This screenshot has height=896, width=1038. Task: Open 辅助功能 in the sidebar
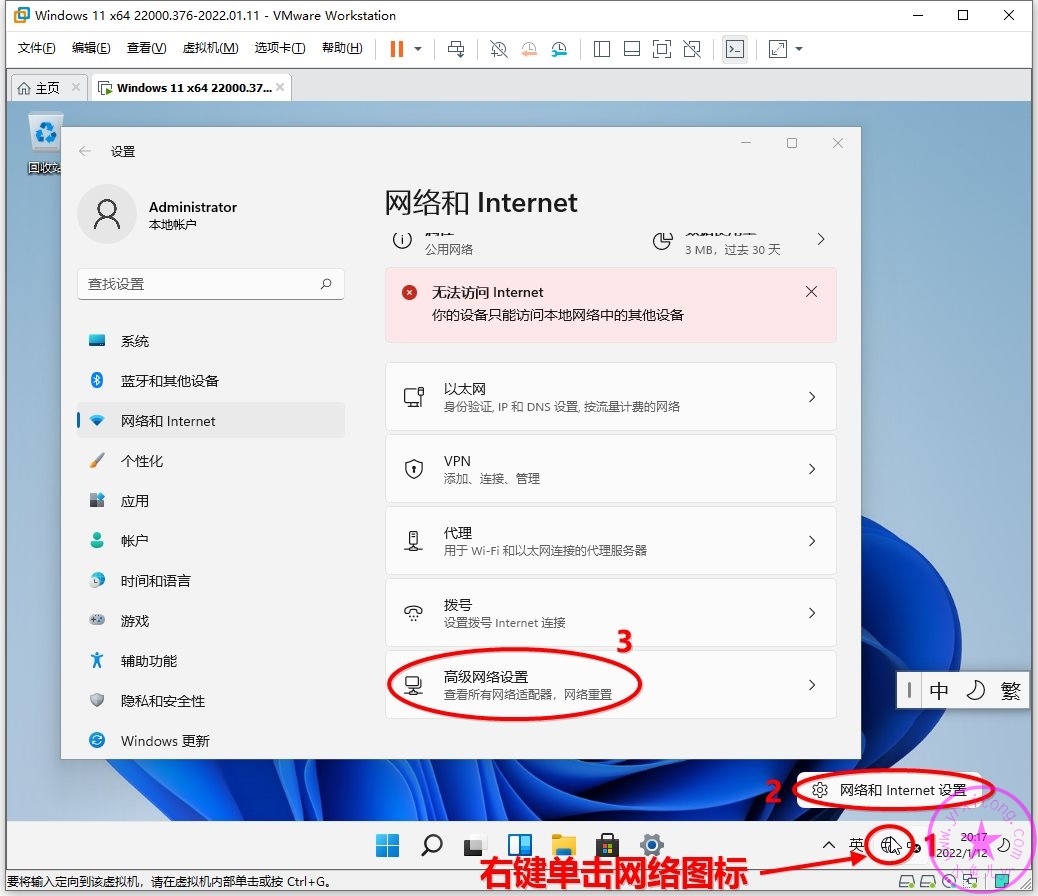tap(211, 661)
